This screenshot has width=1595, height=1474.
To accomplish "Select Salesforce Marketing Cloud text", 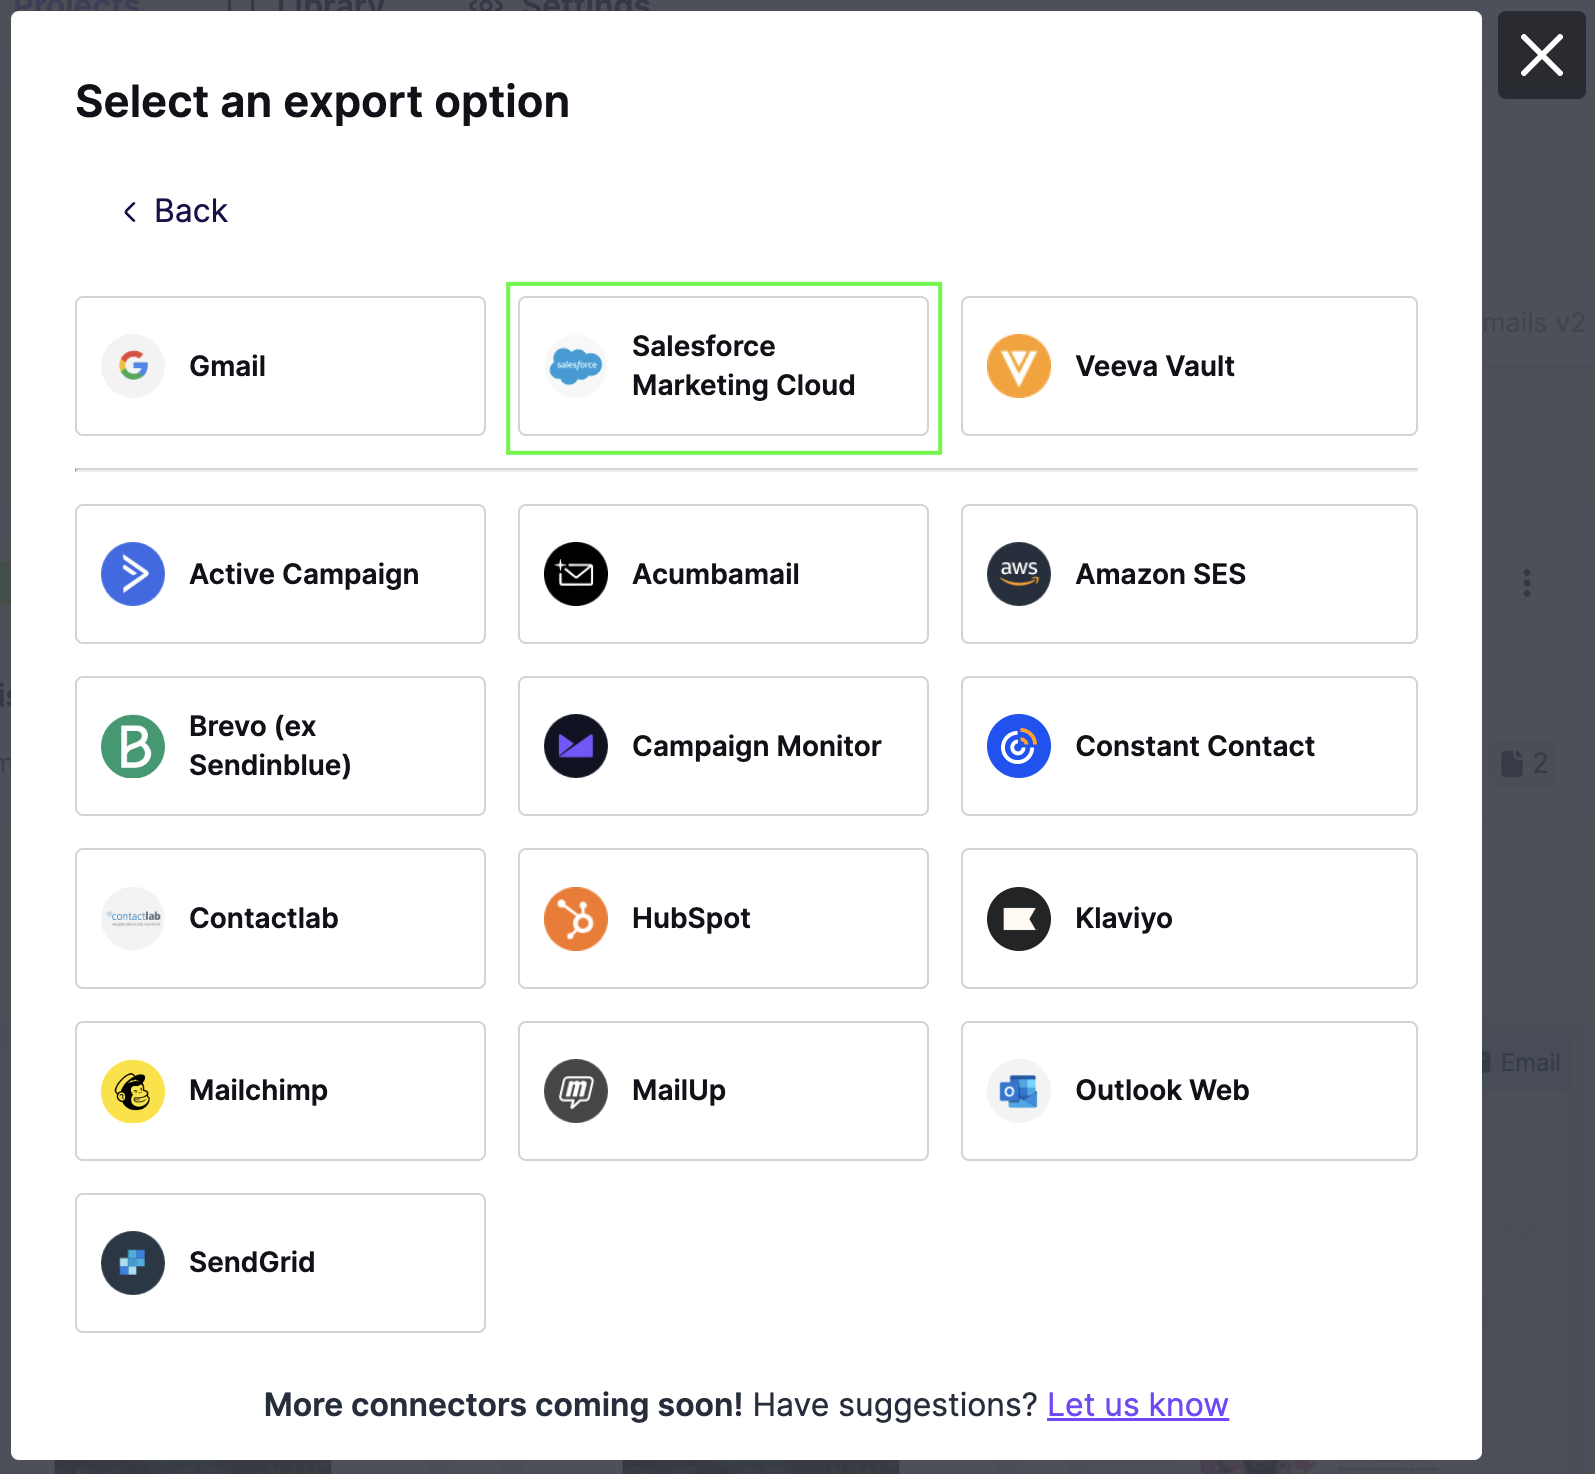I will point(744,366).
